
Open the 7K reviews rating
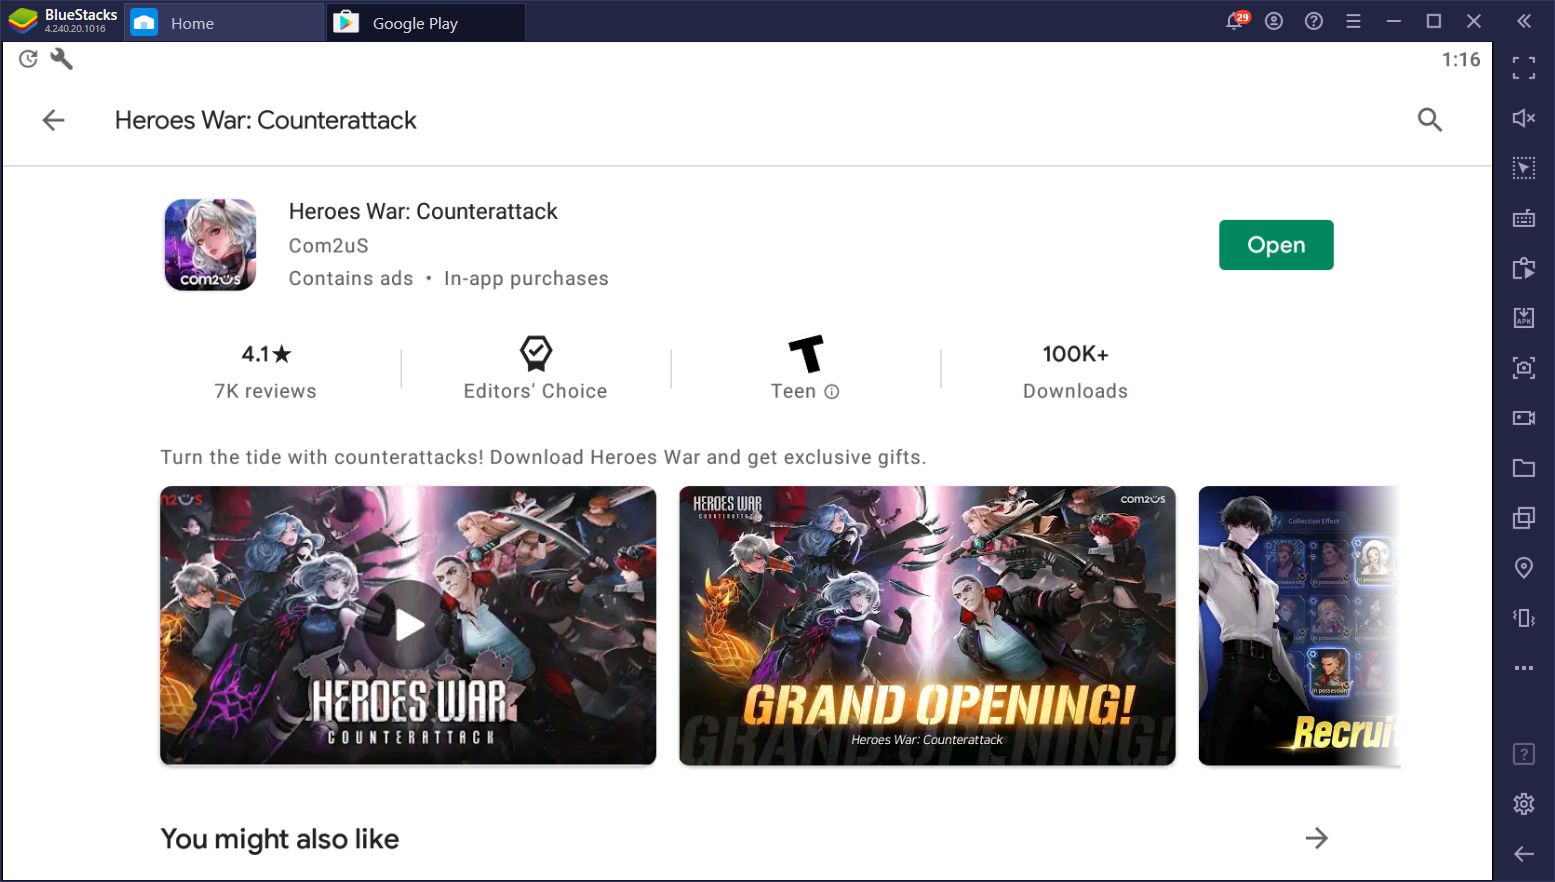[x=265, y=371]
